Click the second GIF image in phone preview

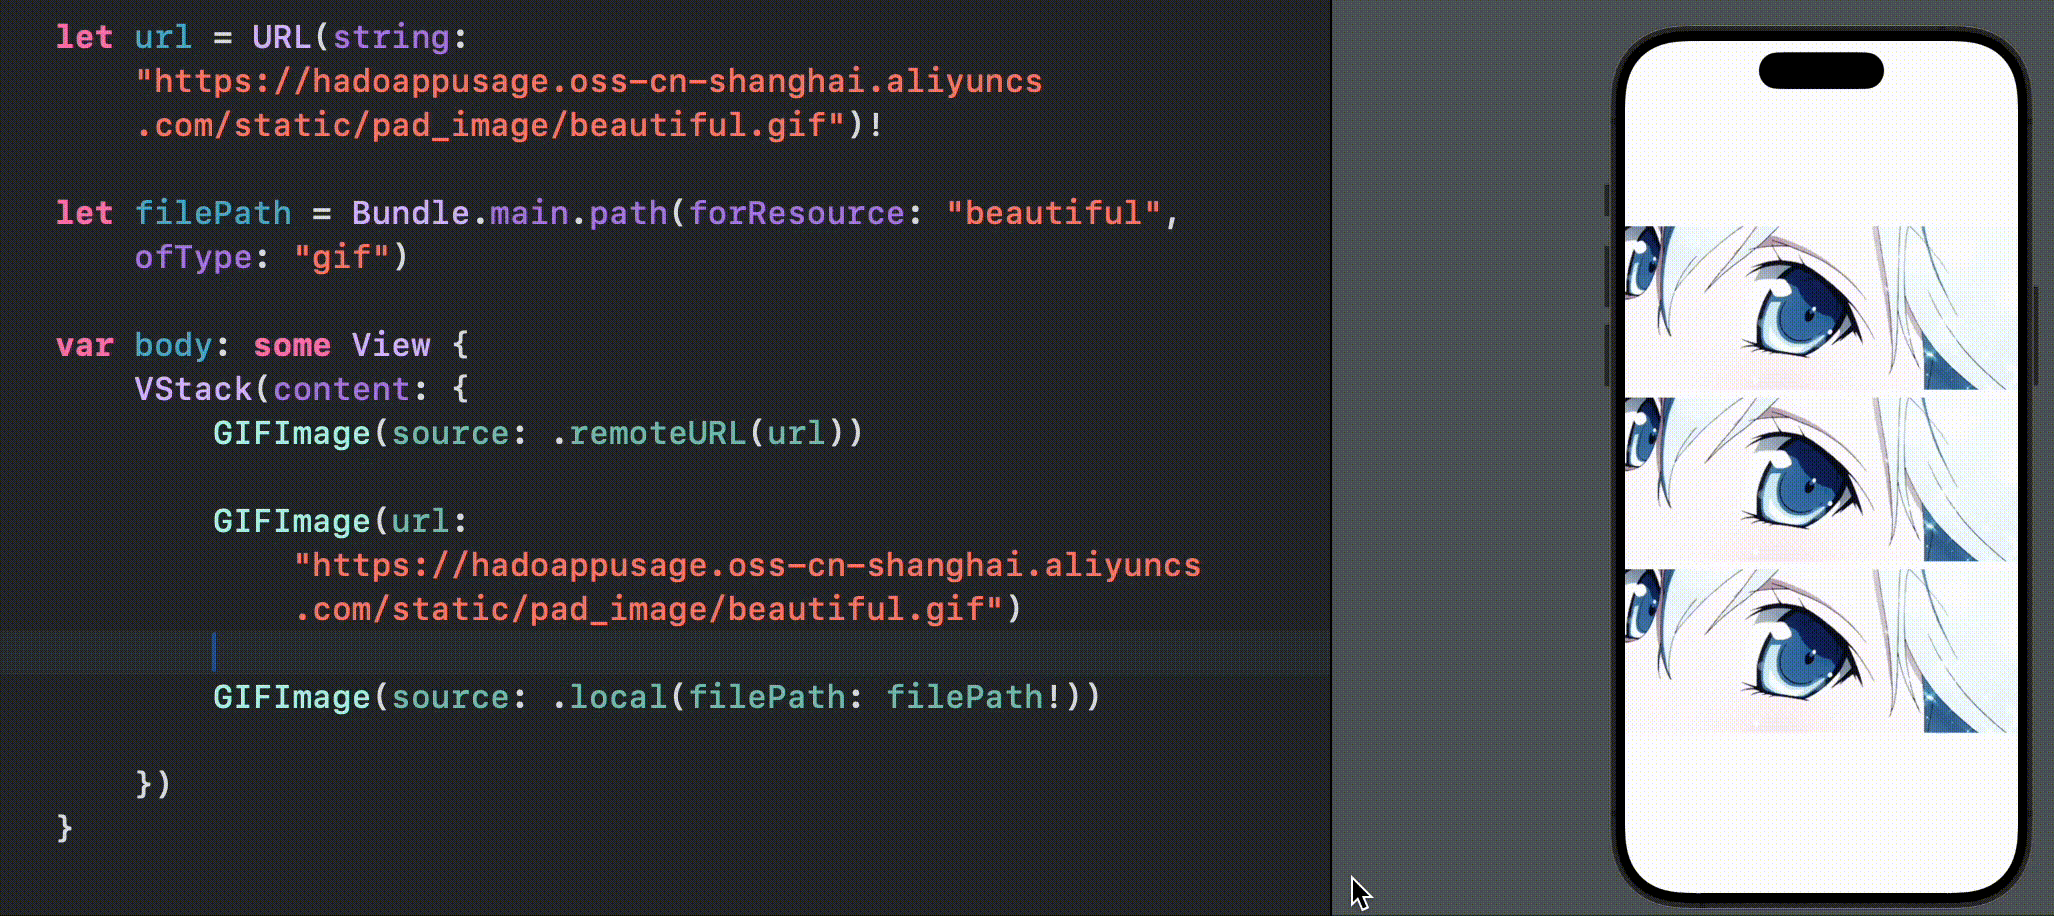tap(1820, 481)
